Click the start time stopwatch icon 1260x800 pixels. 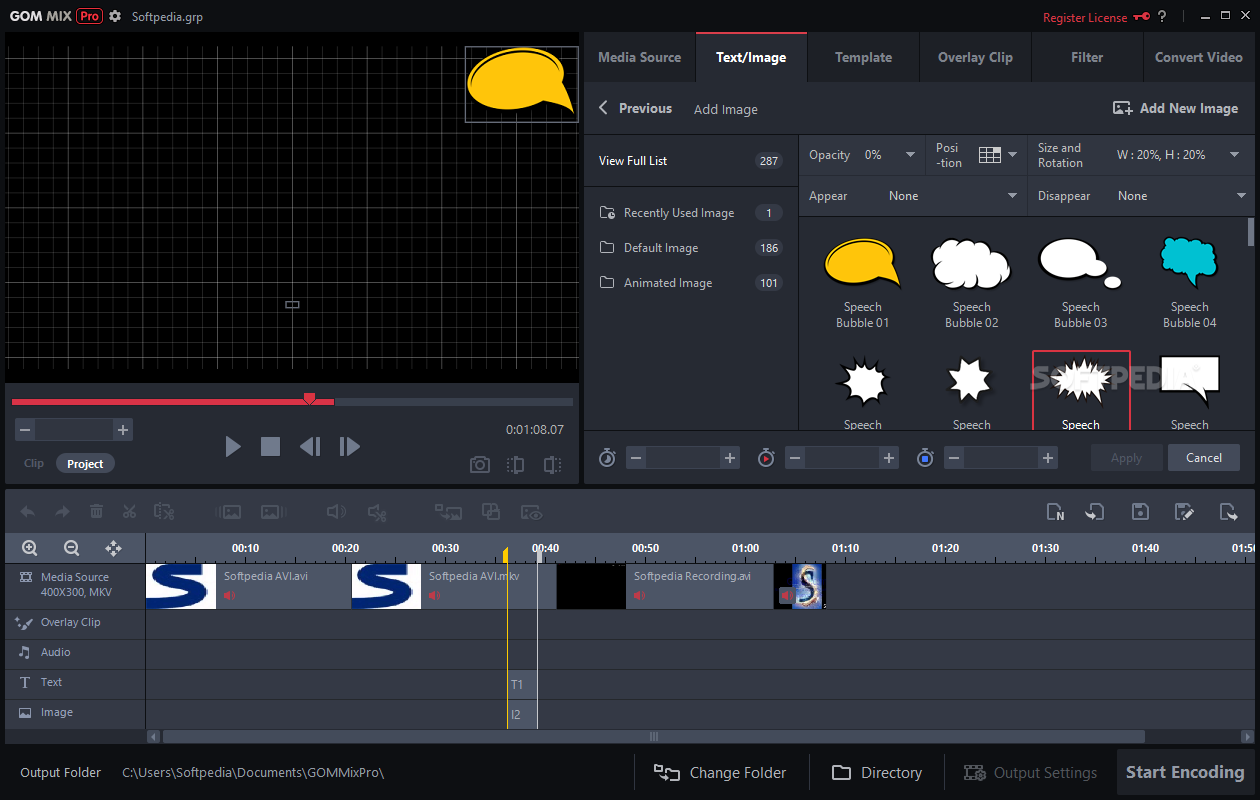(607, 458)
